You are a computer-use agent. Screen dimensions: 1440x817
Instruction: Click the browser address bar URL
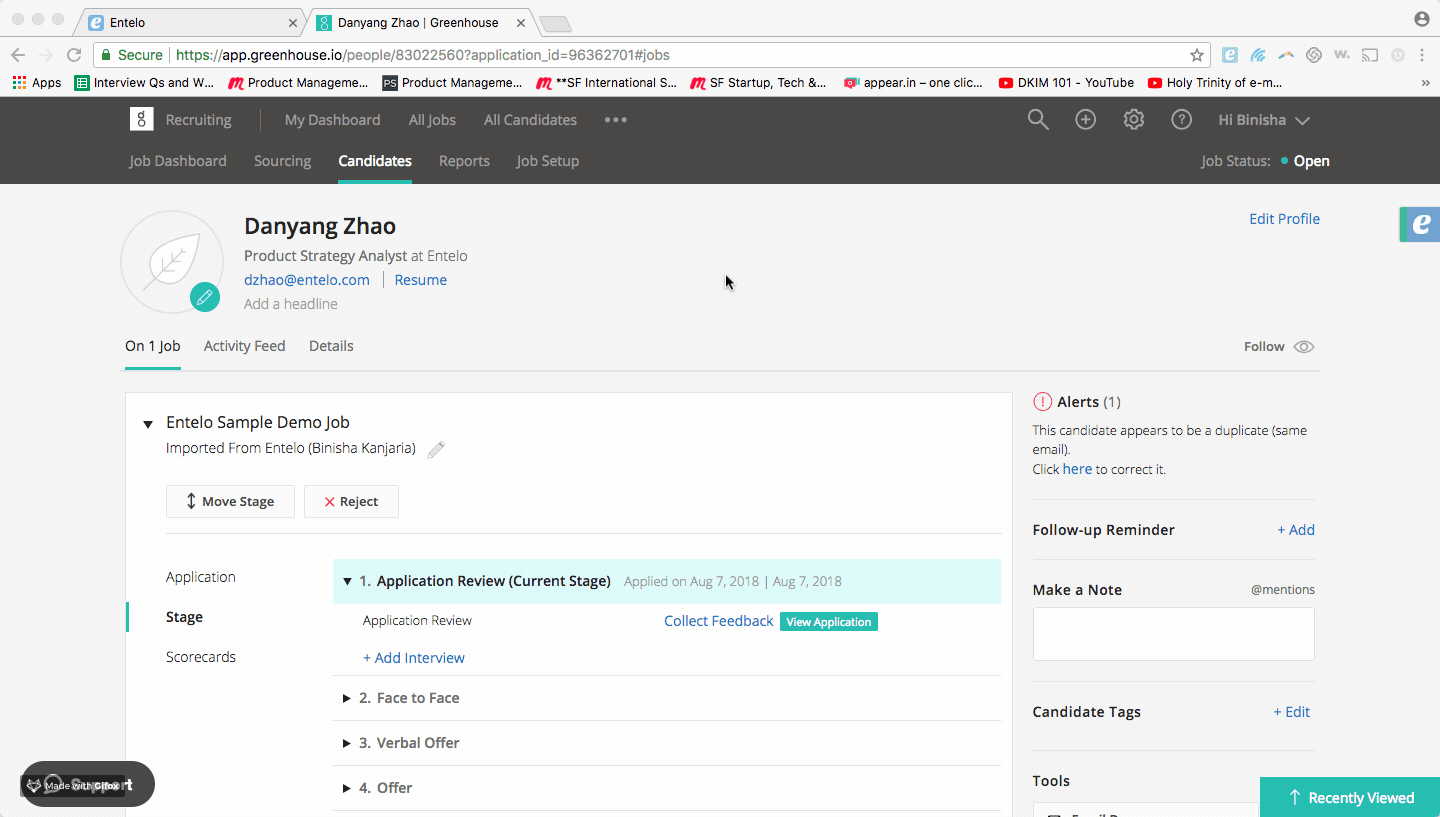(423, 55)
